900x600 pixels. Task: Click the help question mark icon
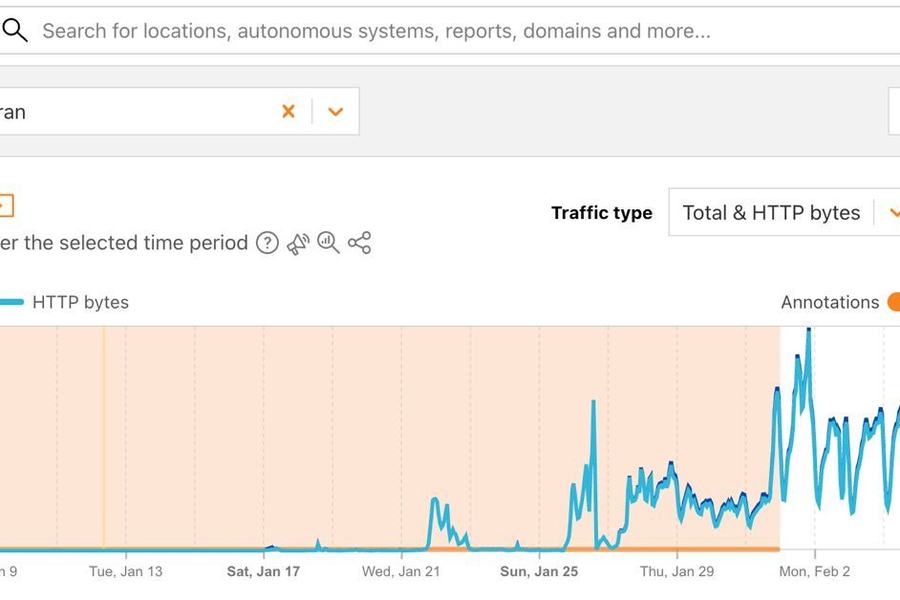click(267, 243)
